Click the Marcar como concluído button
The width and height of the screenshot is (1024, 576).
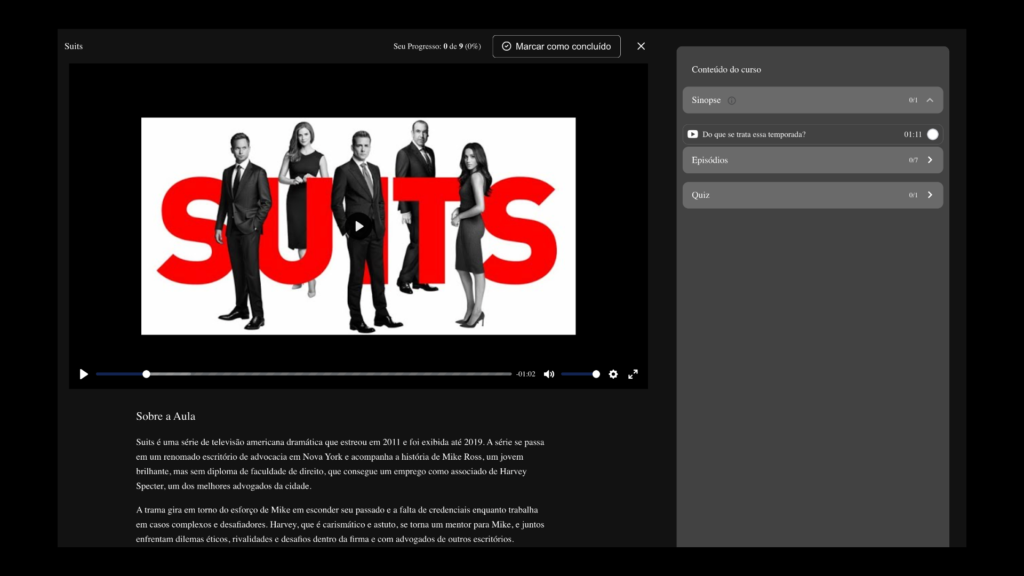tap(556, 46)
